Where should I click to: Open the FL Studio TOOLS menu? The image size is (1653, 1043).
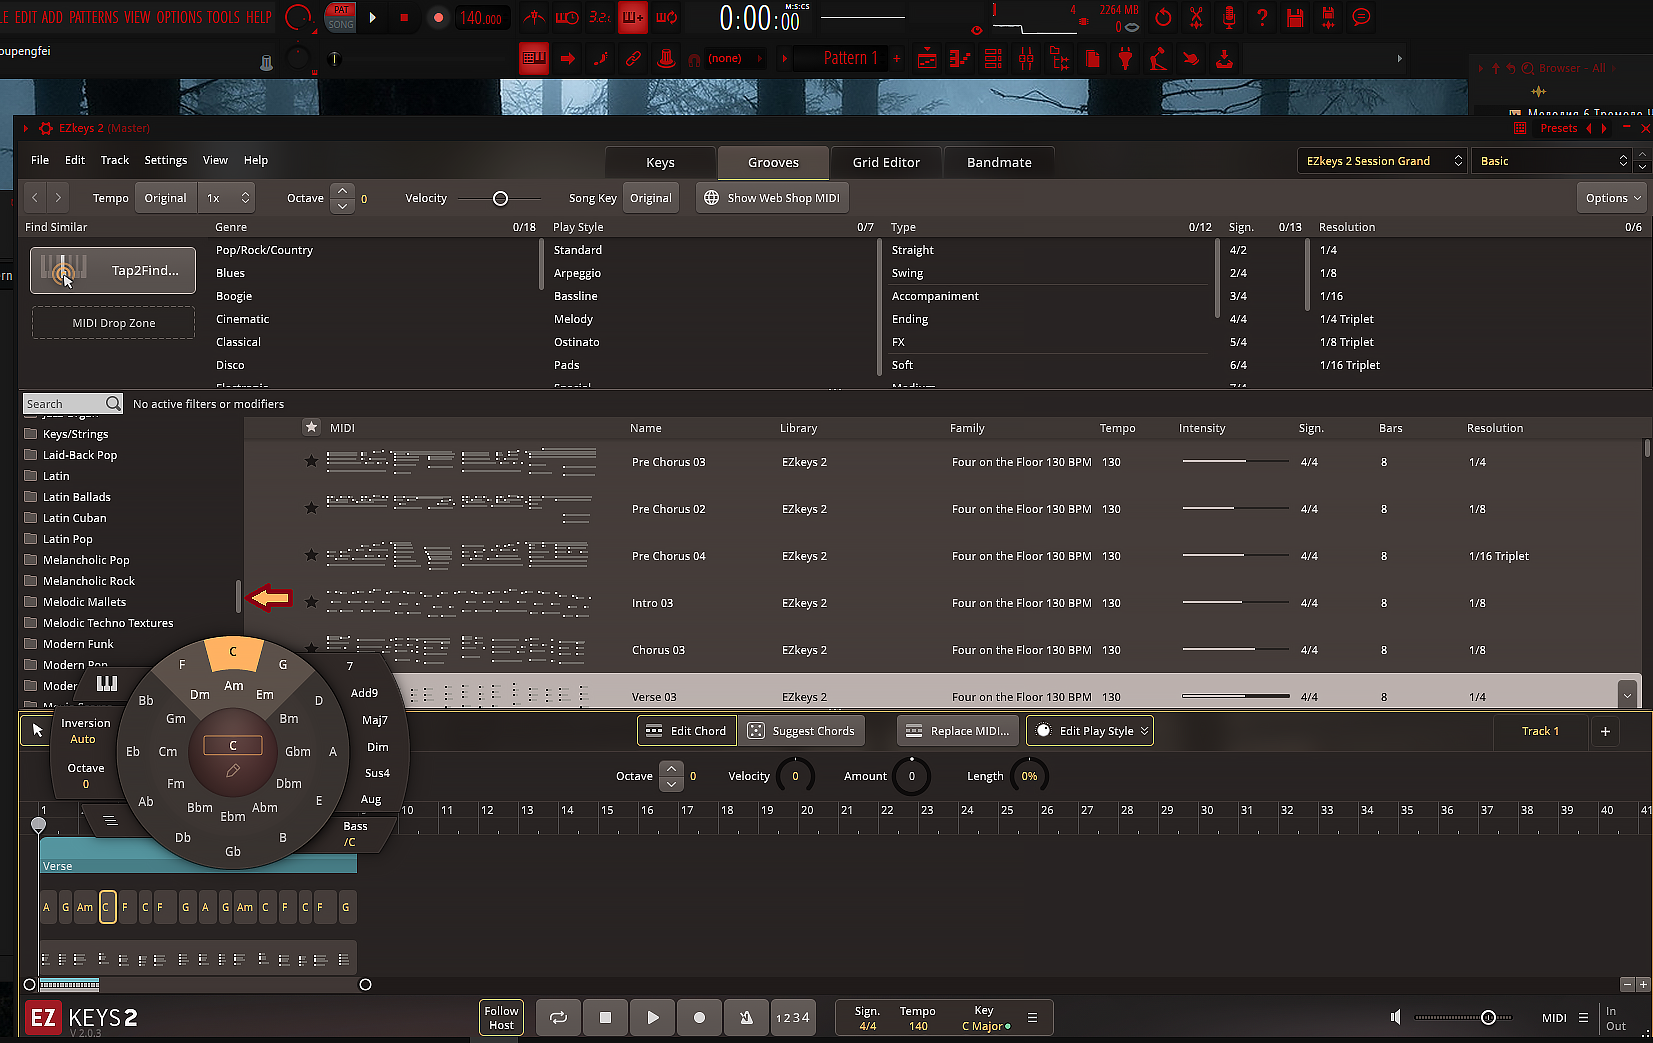pyautogui.click(x=223, y=17)
